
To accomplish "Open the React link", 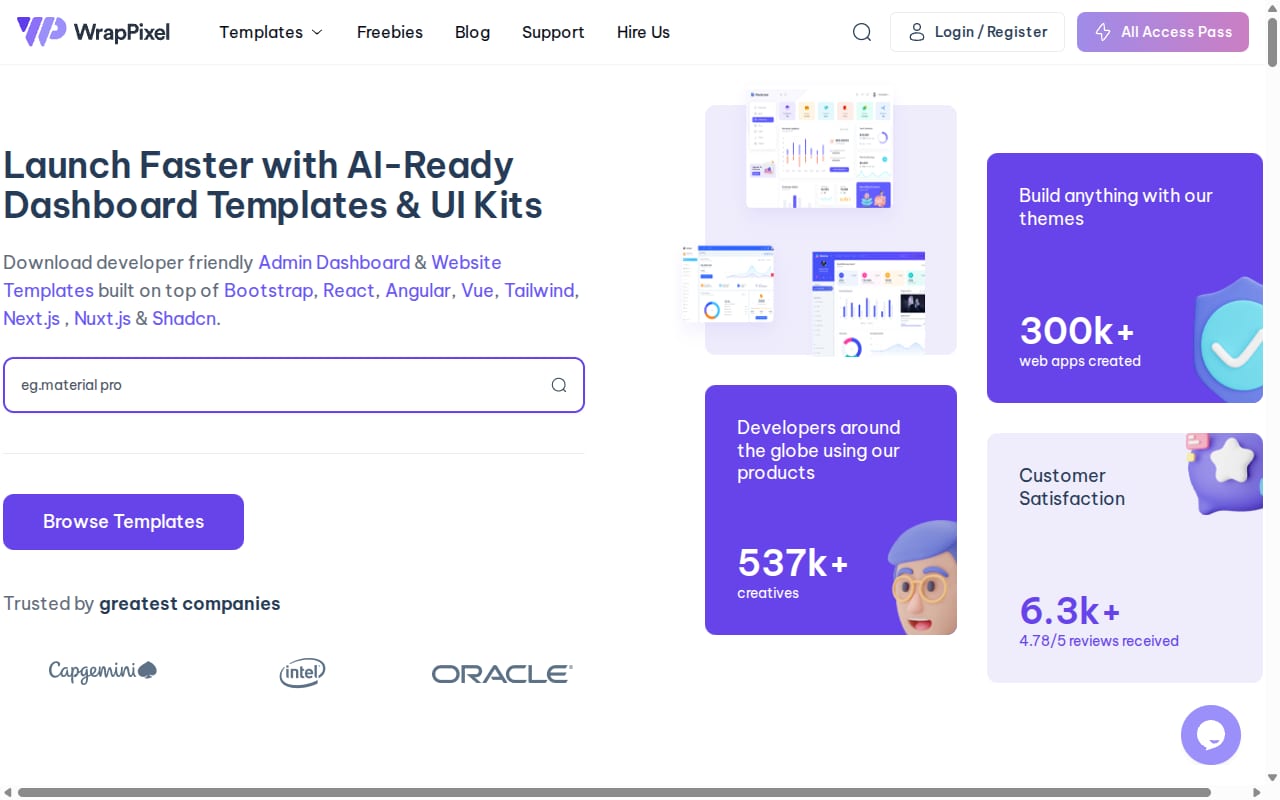I will 348,290.
